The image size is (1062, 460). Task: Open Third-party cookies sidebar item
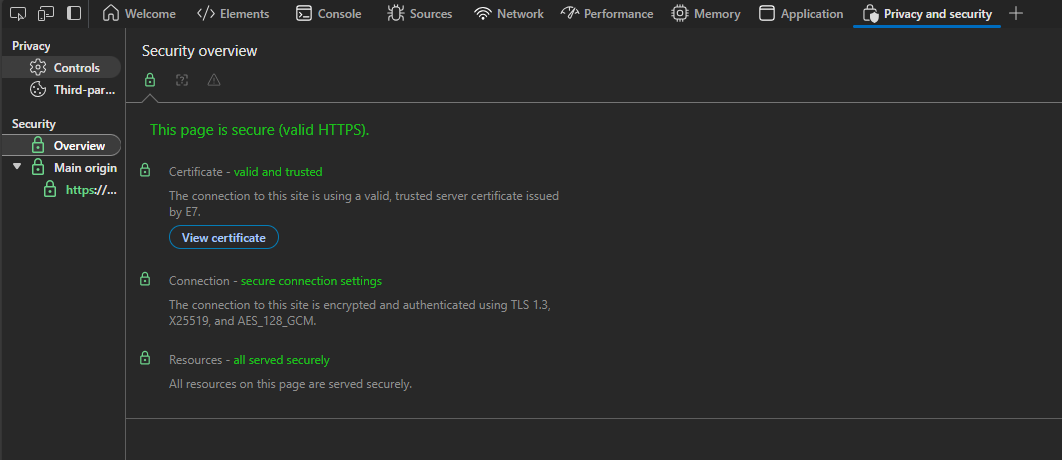[70, 90]
